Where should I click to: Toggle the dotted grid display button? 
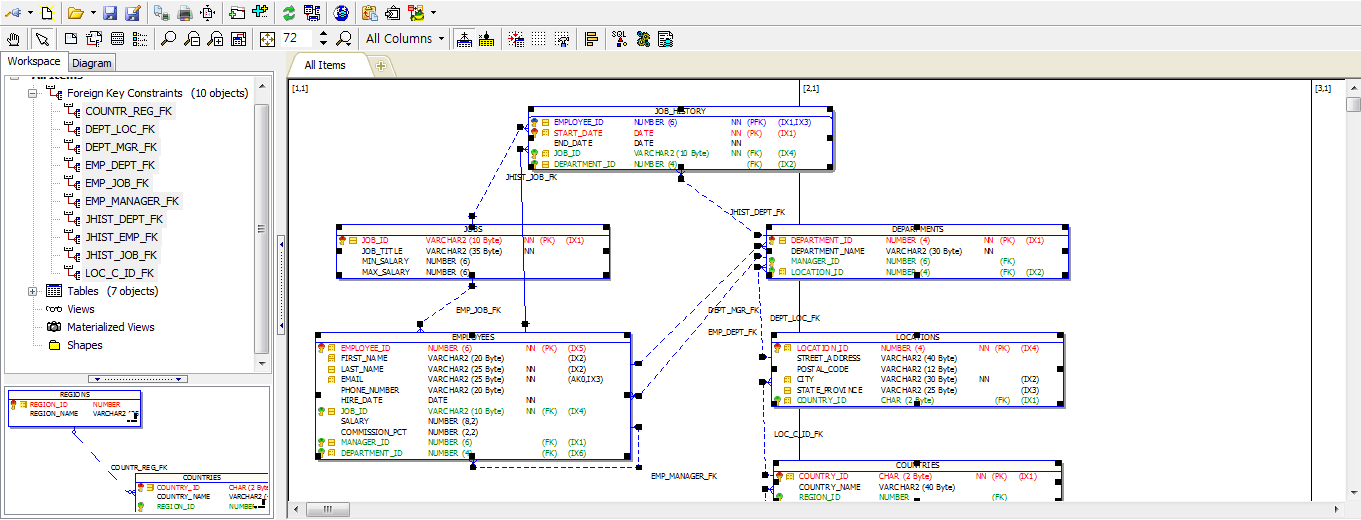(539, 39)
